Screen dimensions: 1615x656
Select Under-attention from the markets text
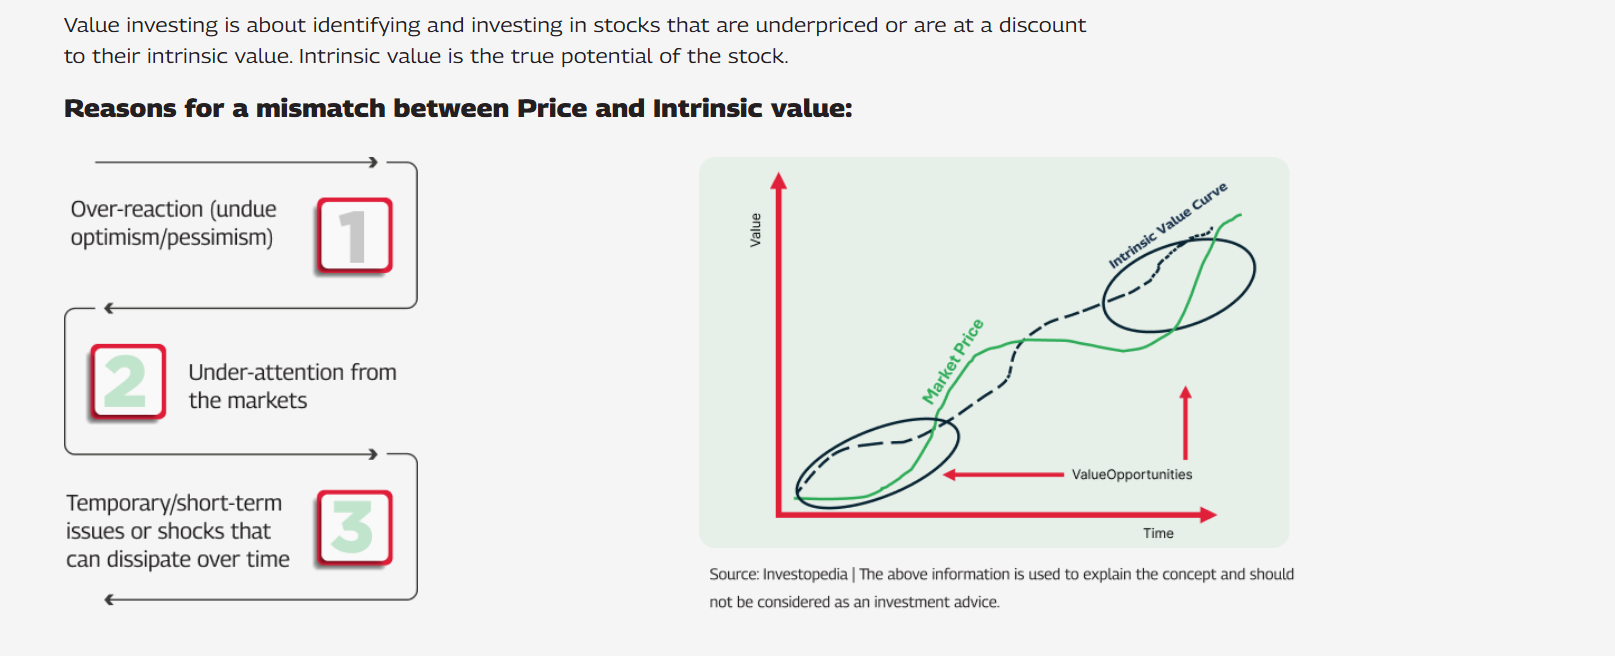tap(292, 386)
